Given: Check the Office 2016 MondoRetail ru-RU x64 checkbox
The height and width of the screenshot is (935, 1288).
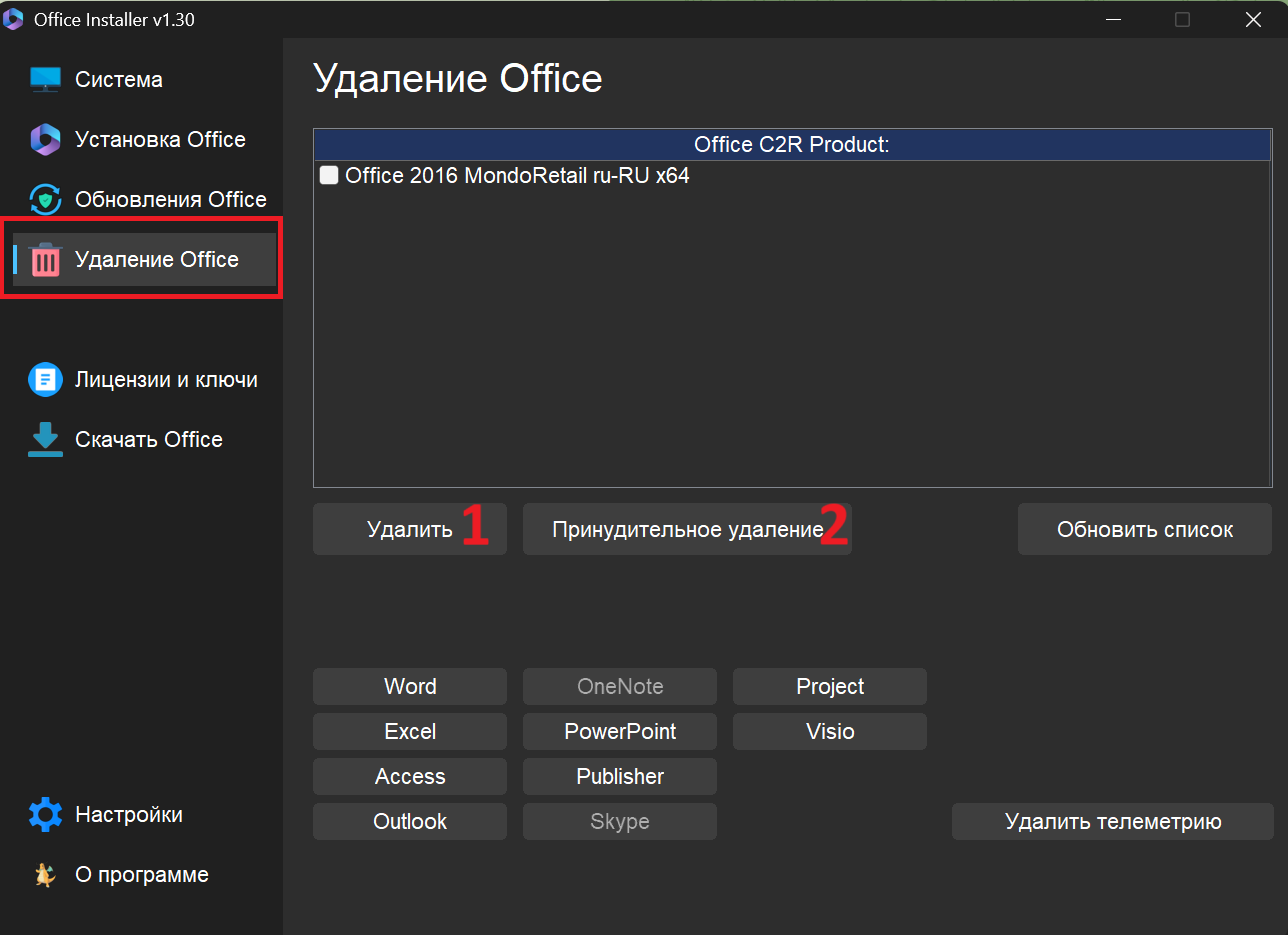Looking at the screenshot, I should pyautogui.click(x=329, y=176).
